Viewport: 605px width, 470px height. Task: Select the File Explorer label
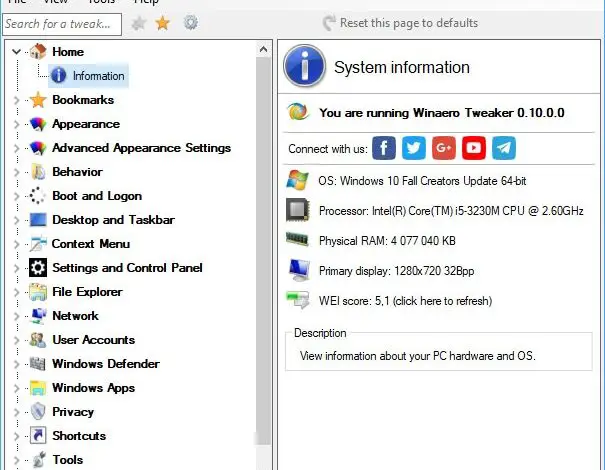click(87, 292)
